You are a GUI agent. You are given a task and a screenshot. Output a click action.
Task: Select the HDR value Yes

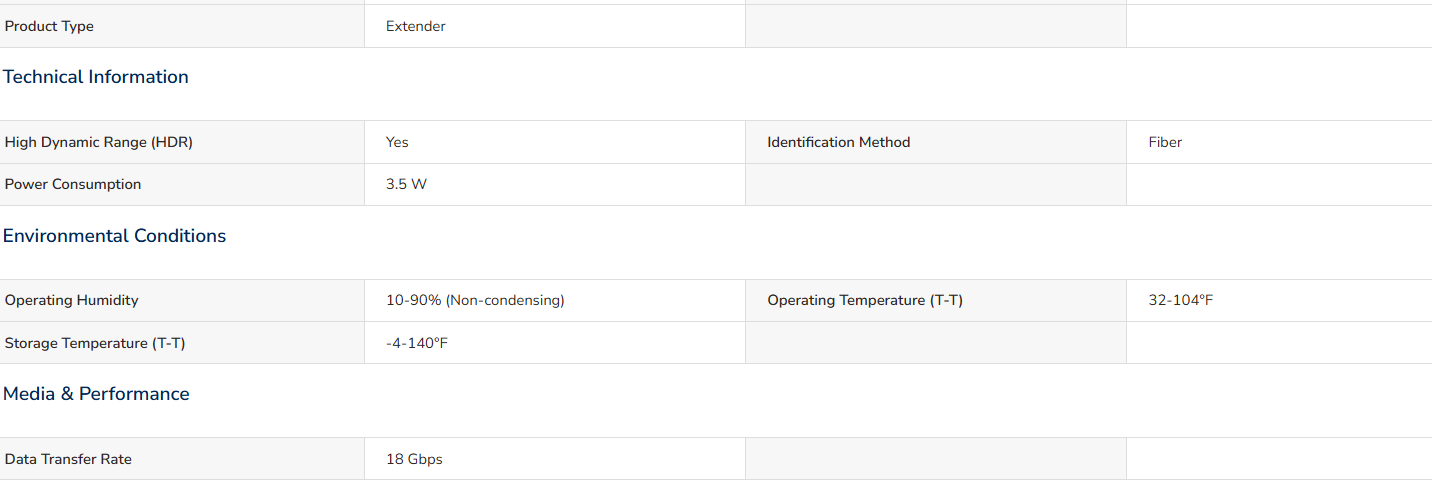click(x=397, y=142)
